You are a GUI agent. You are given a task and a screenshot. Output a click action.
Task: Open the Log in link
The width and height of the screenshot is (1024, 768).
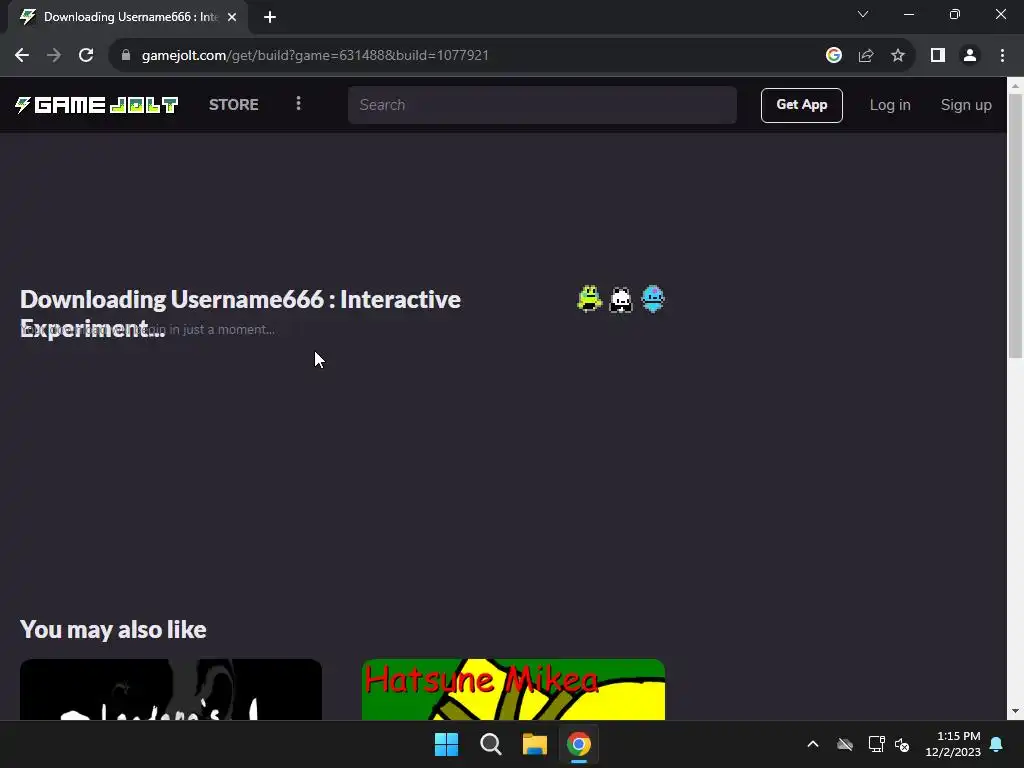(x=889, y=105)
